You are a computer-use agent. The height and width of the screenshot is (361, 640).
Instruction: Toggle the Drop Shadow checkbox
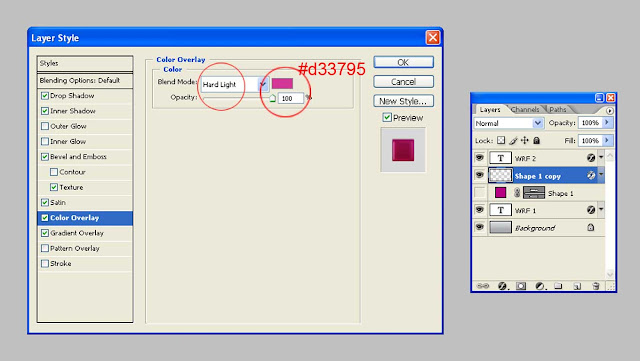(x=45, y=96)
